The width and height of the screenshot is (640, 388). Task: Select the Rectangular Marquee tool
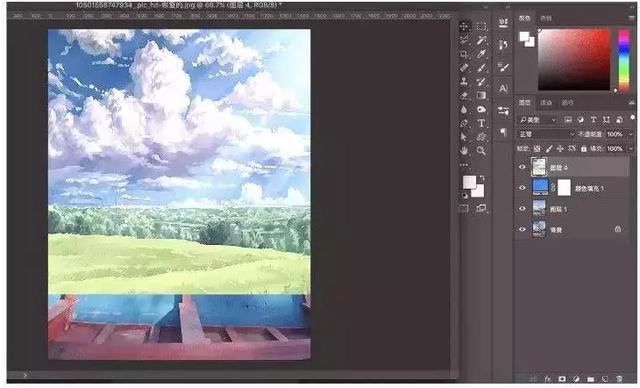(482, 27)
